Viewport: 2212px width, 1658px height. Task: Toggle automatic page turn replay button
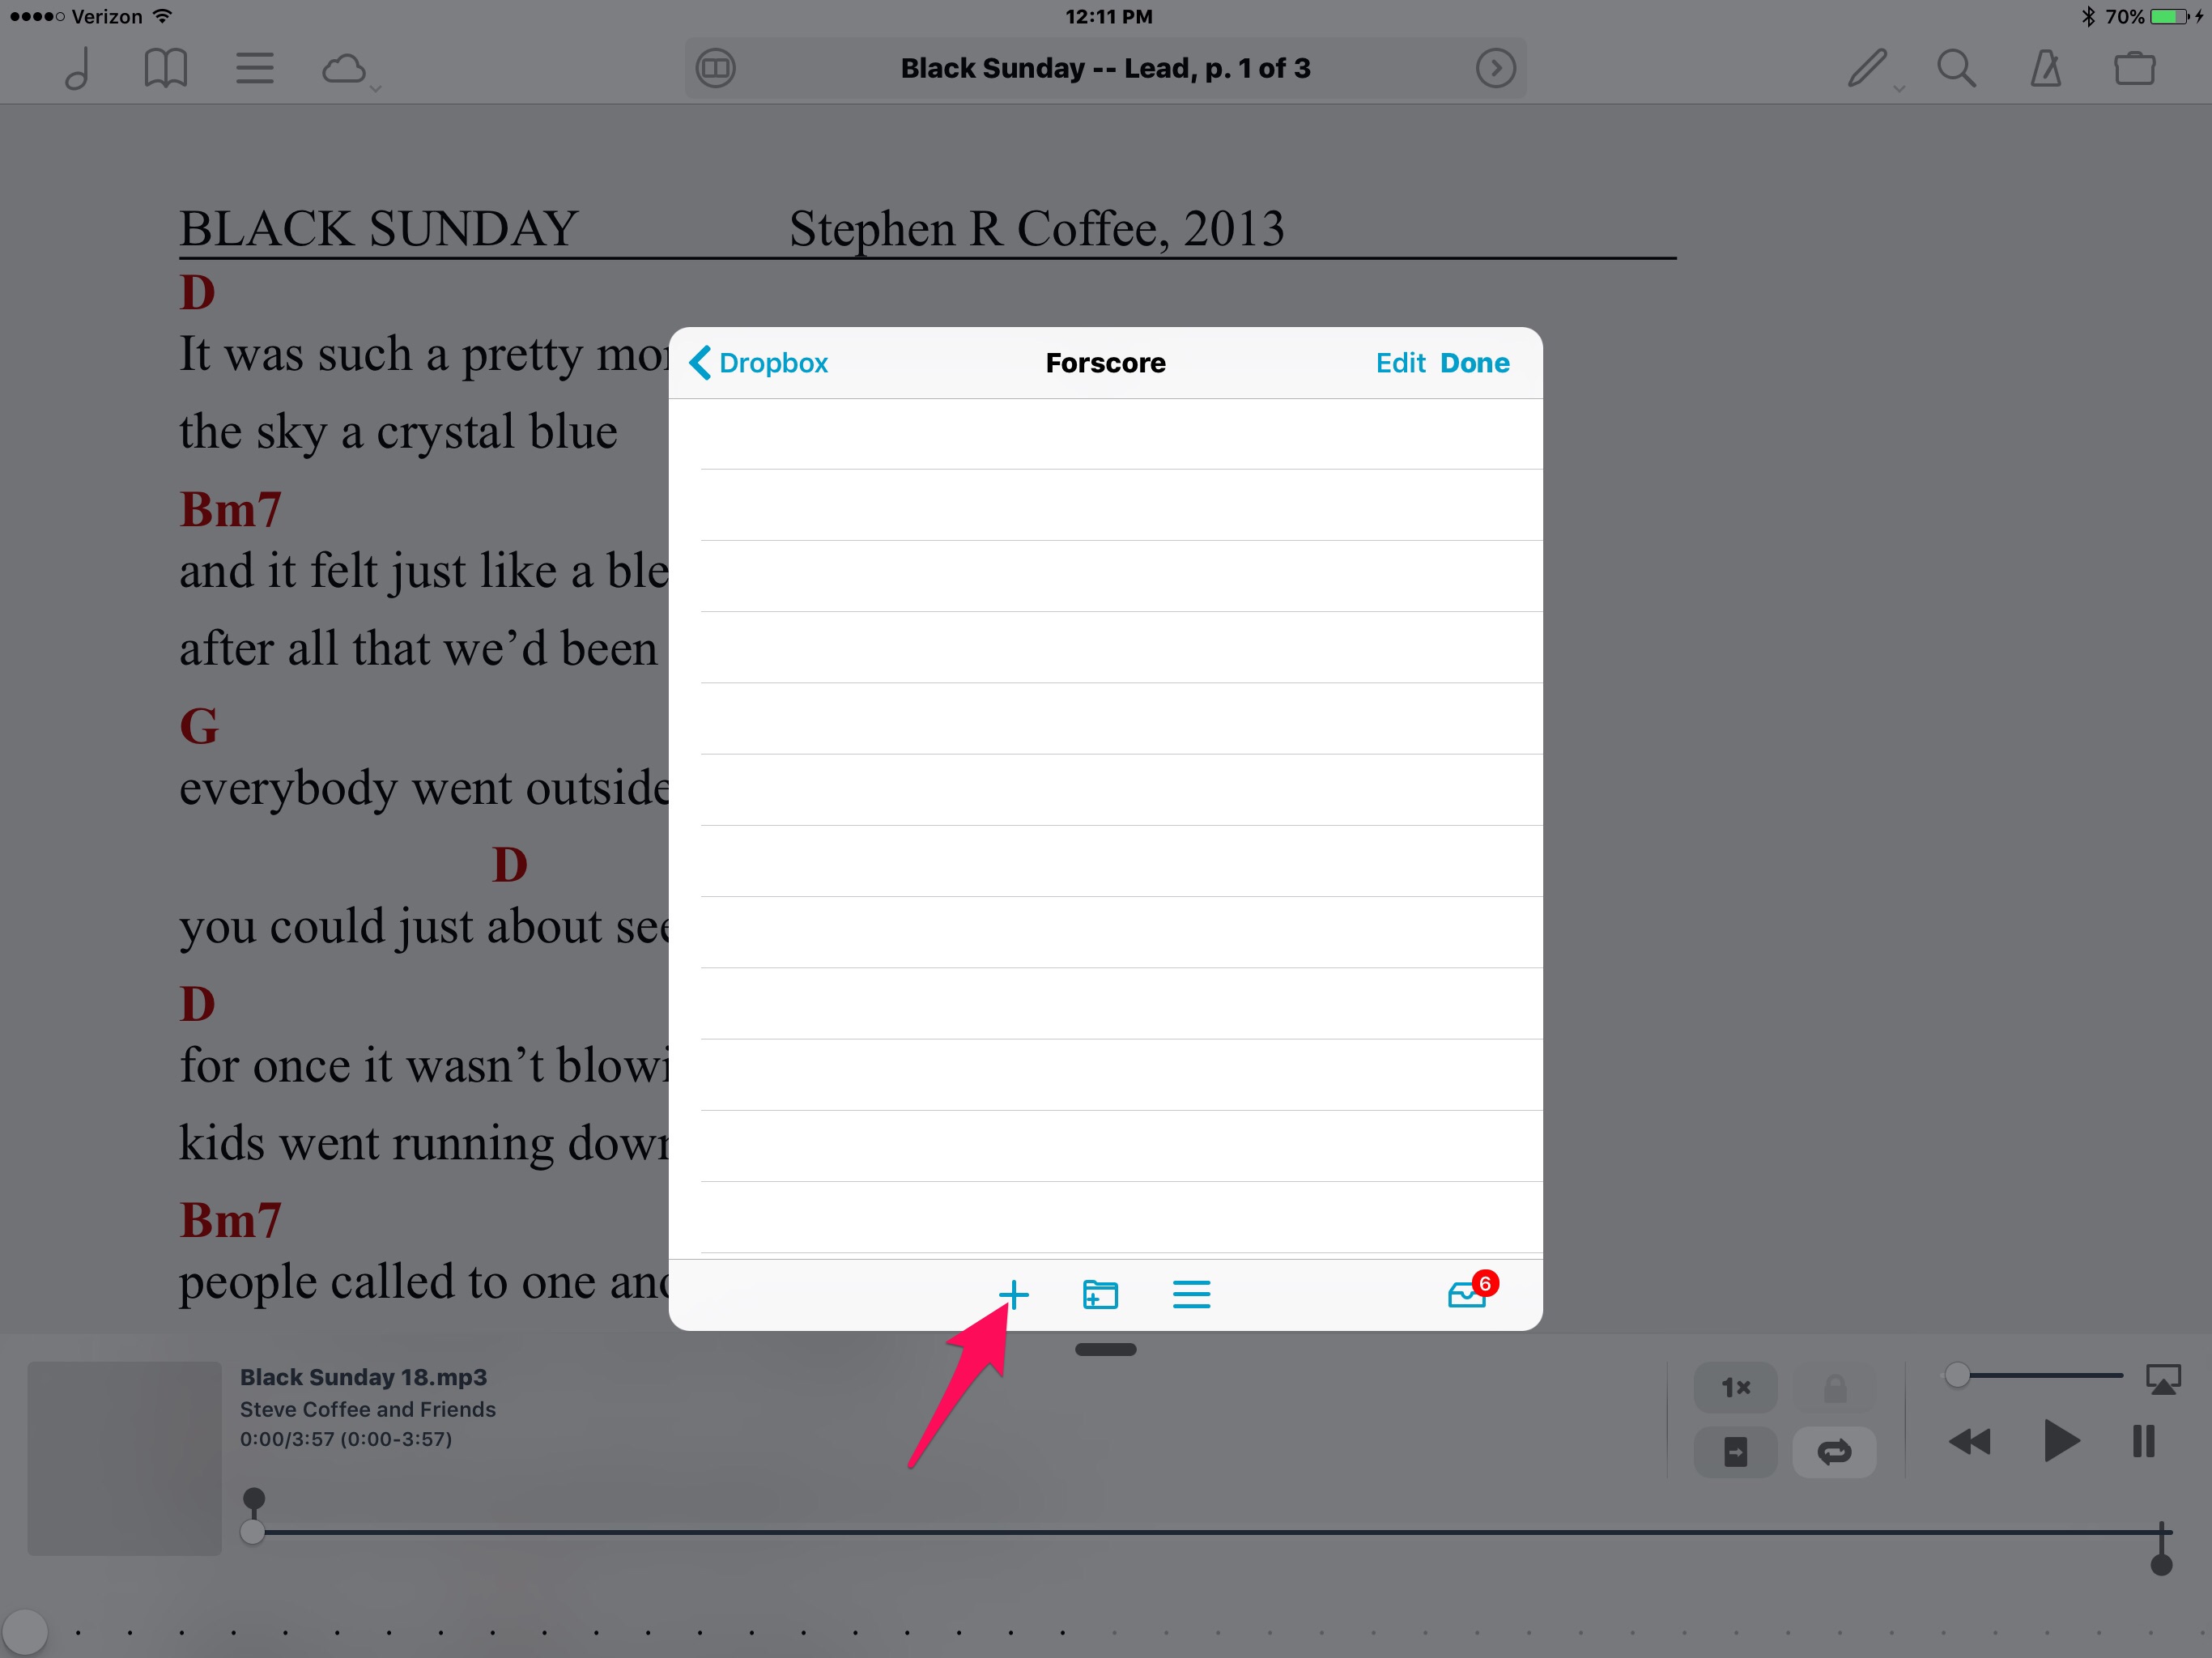click(x=1735, y=1451)
